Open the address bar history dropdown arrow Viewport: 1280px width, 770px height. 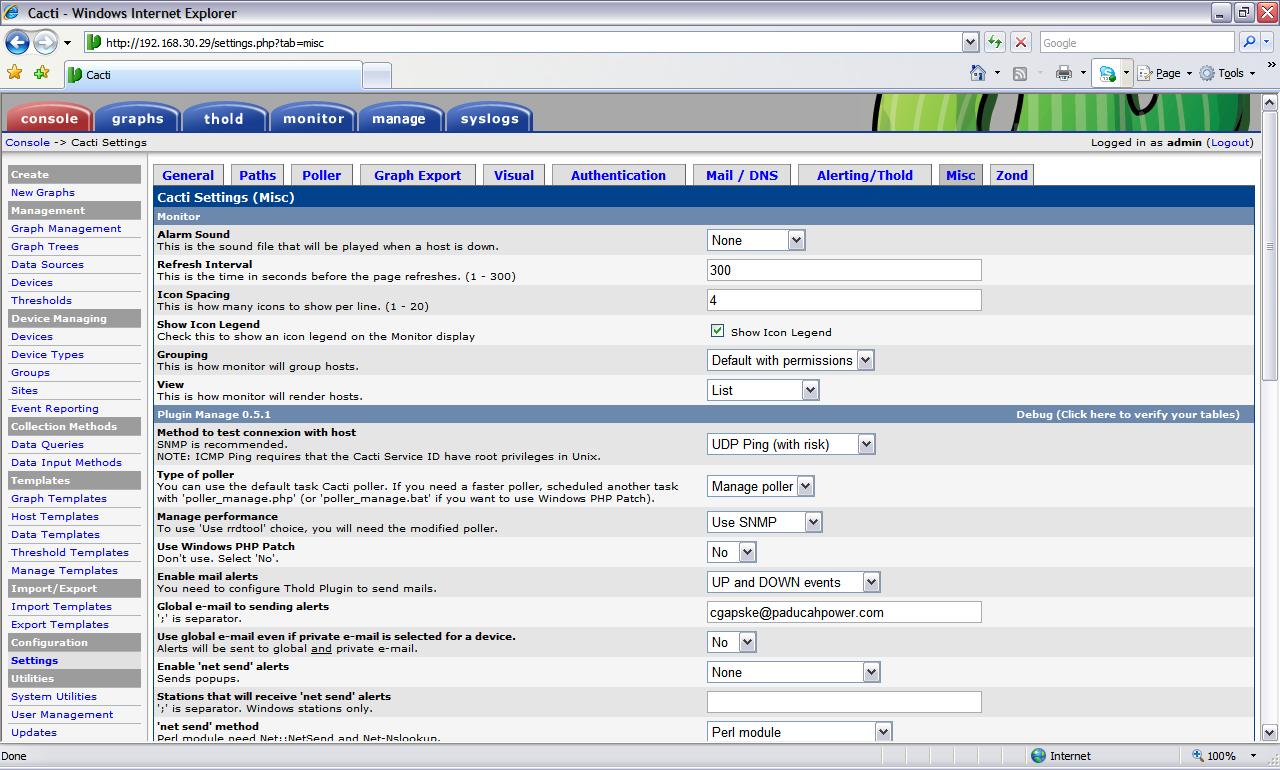click(x=970, y=42)
